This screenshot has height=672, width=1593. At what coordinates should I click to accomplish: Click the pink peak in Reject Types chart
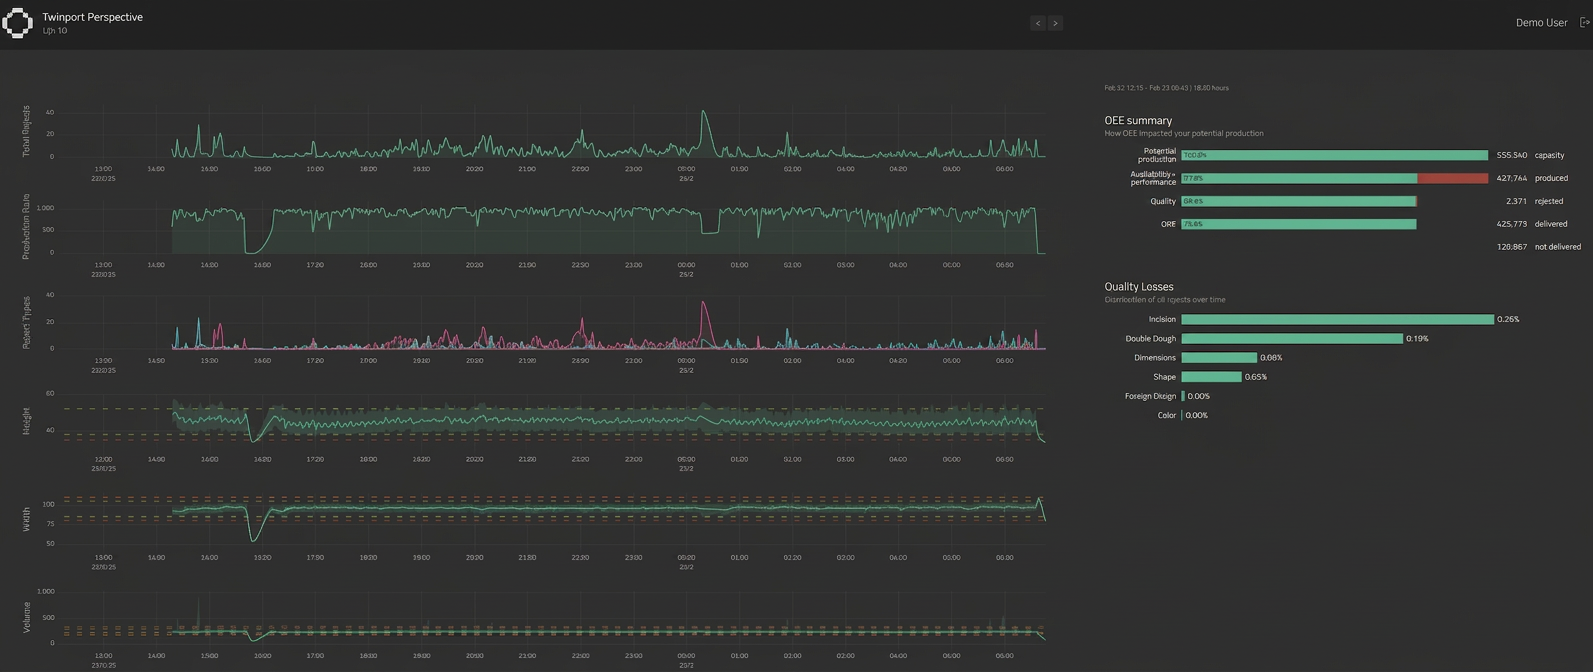(x=704, y=305)
